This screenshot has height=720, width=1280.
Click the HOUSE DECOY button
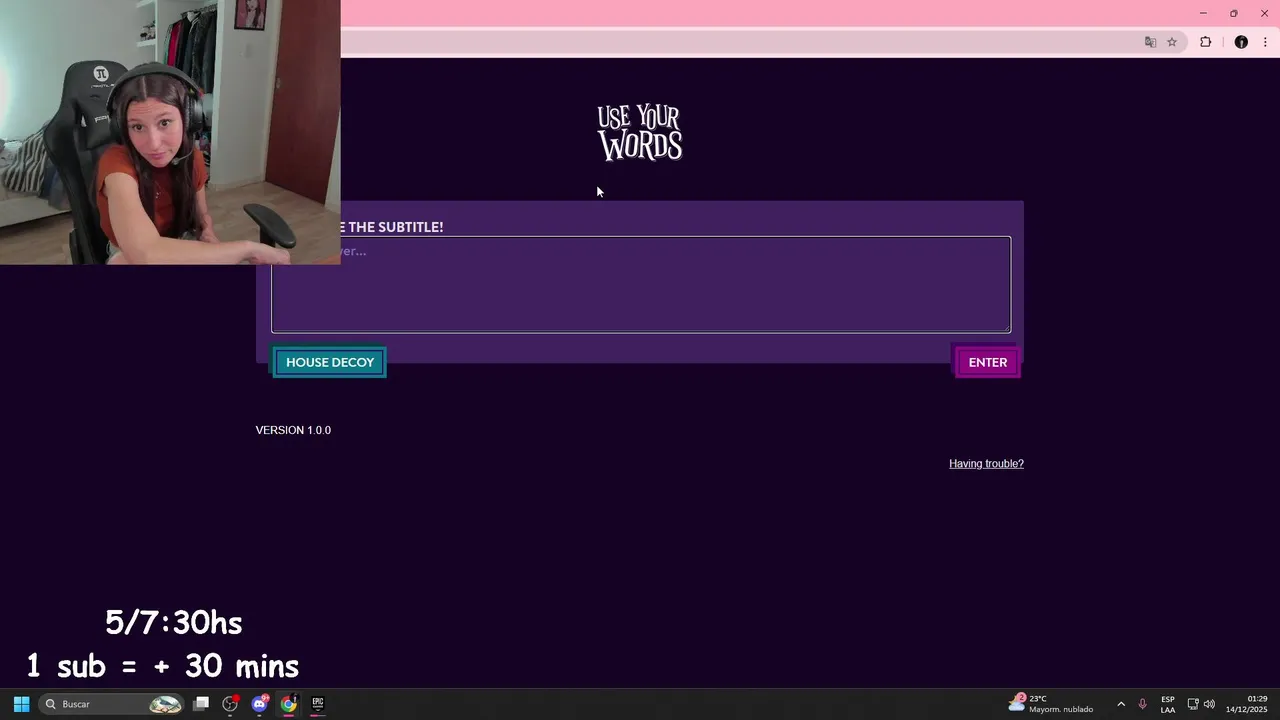pyautogui.click(x=330, y=362)
